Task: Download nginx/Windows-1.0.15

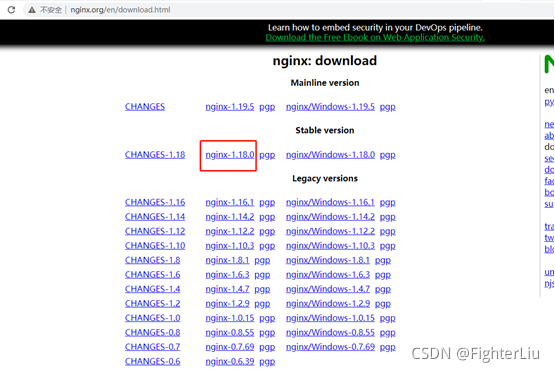Action: [x=330, y=318]
